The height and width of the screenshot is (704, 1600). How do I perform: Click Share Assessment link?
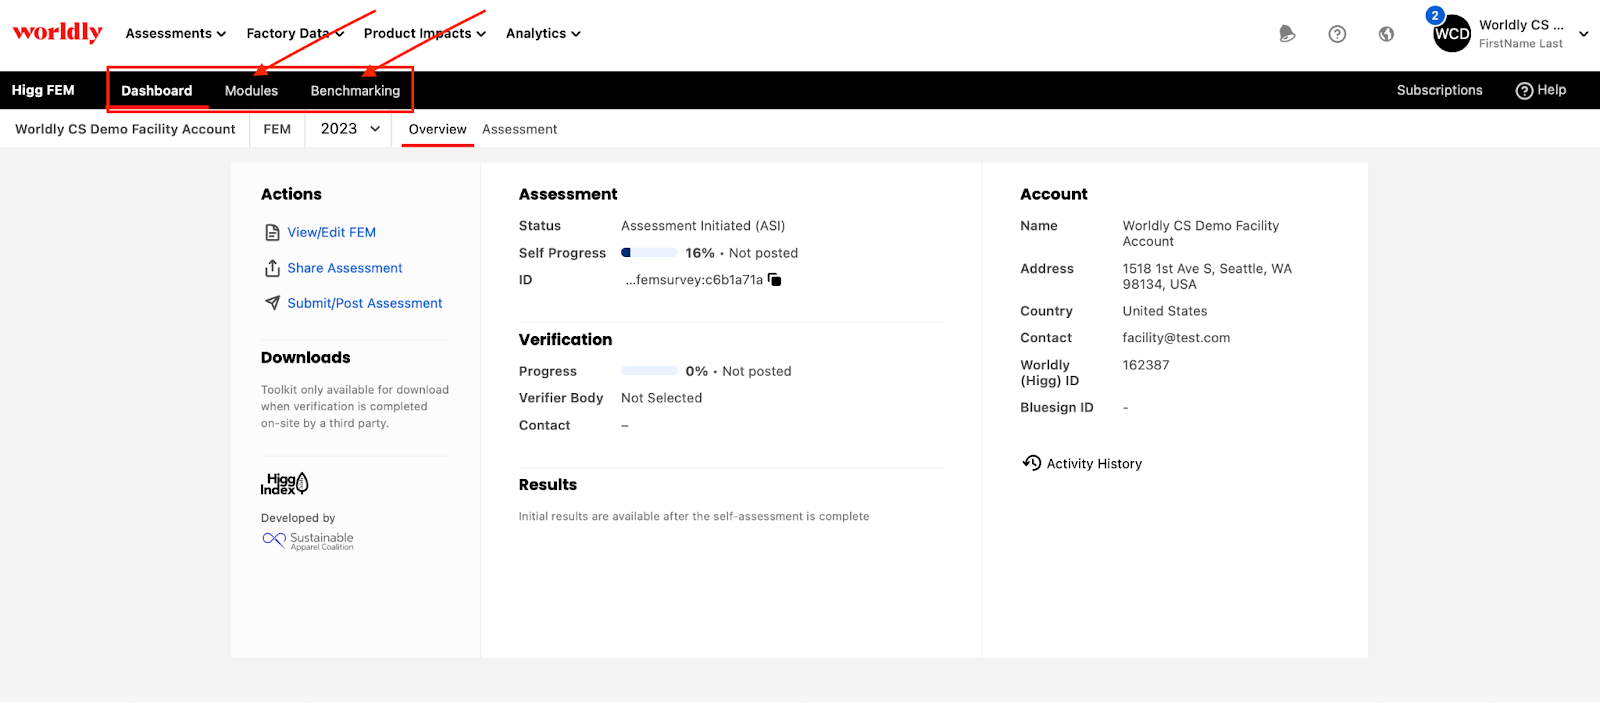[x=344, y=268]
